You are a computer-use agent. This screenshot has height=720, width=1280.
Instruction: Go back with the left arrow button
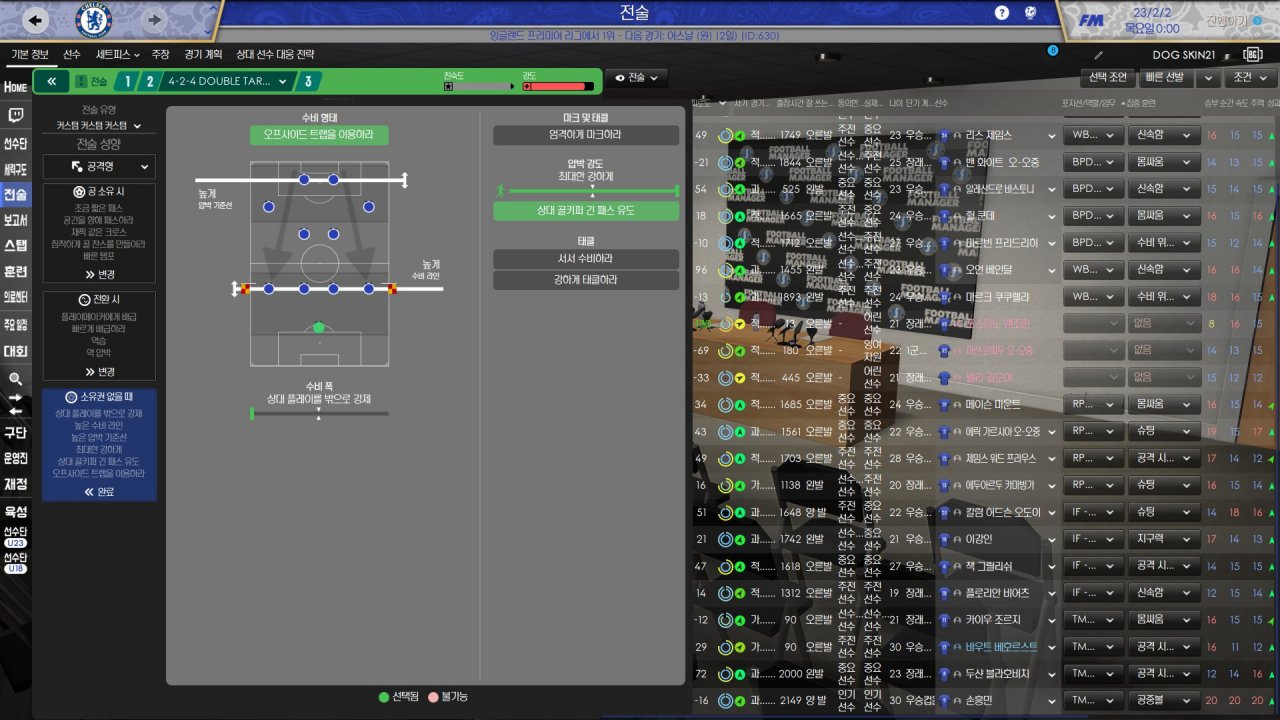tap(35, 19)
